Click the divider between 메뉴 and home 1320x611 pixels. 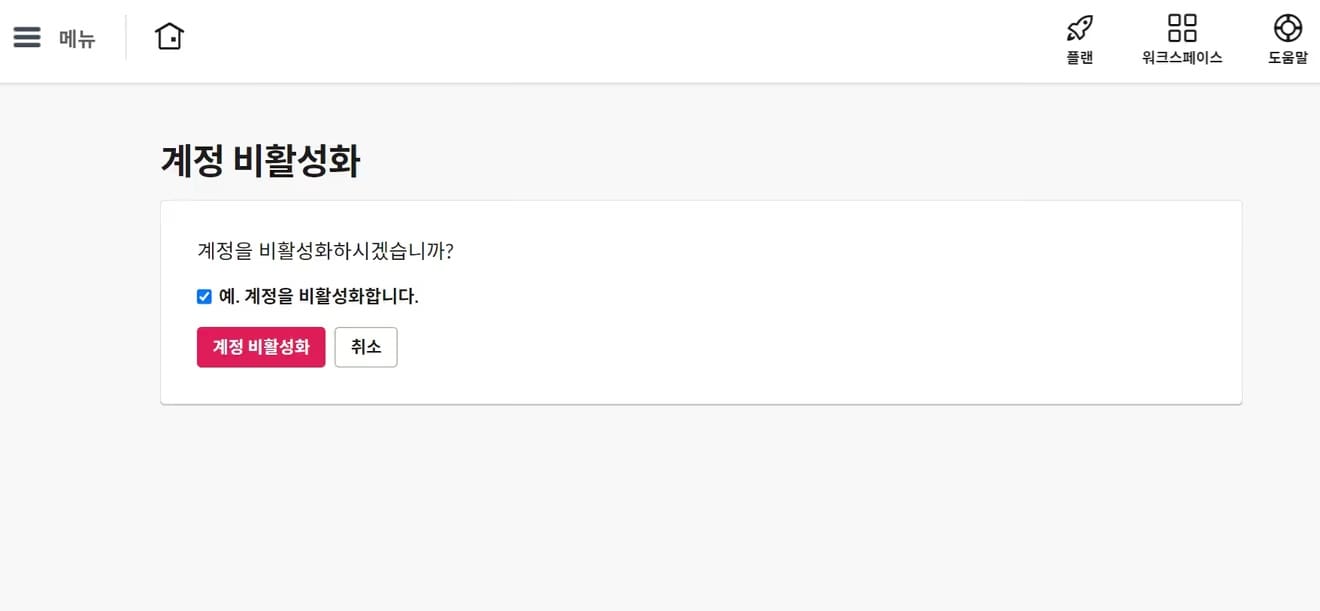pos(126,38)
